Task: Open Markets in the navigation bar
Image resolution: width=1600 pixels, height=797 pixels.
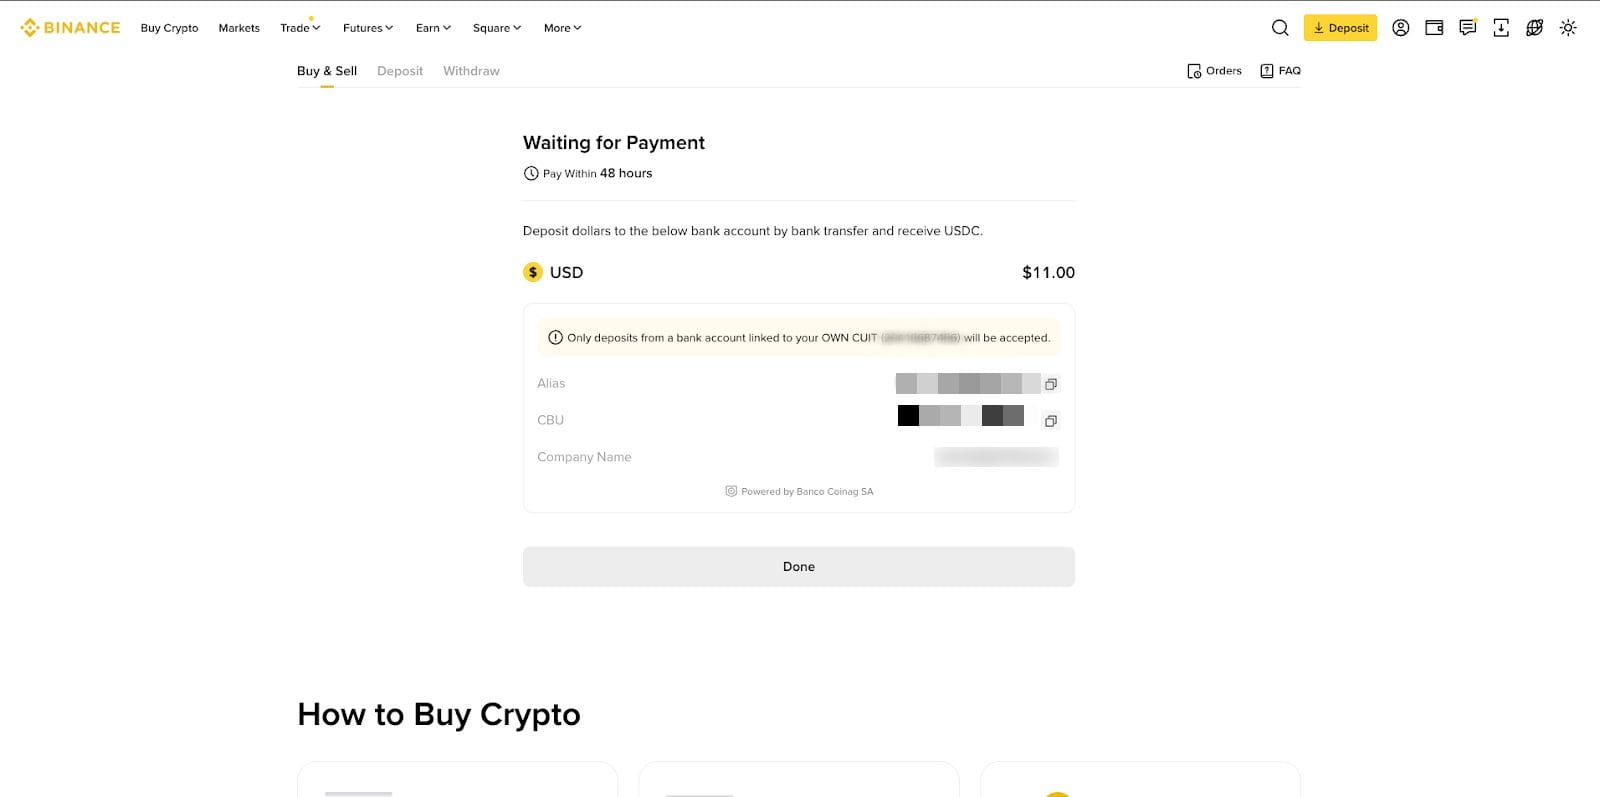Action: pyautogui.click(x=238, y=28)
